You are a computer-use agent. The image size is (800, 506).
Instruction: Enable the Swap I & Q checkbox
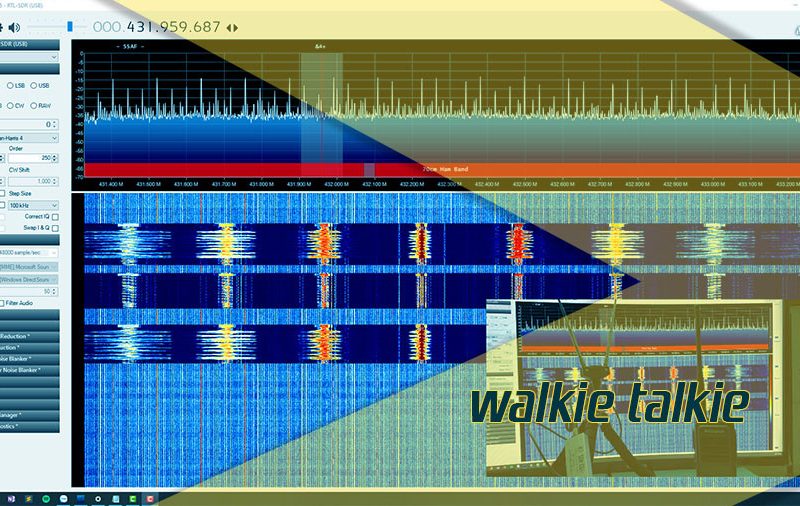click(x=55, y=228)
